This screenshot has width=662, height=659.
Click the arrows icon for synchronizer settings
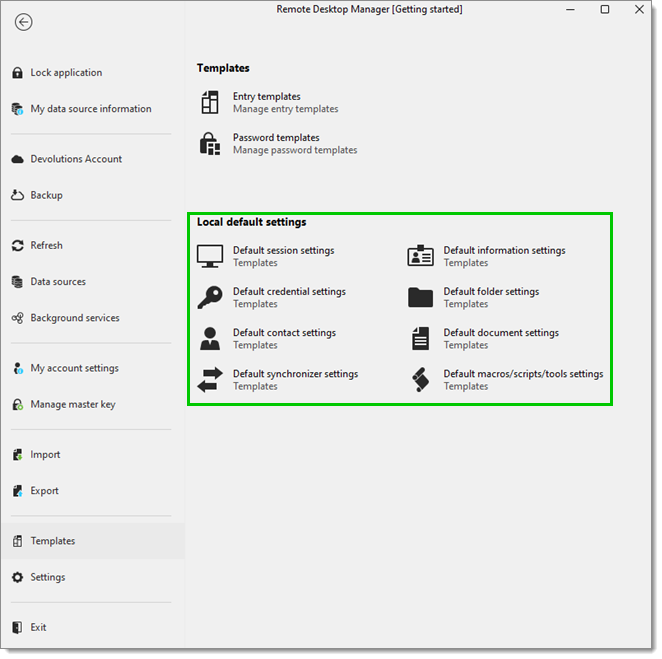click(210, 380)
